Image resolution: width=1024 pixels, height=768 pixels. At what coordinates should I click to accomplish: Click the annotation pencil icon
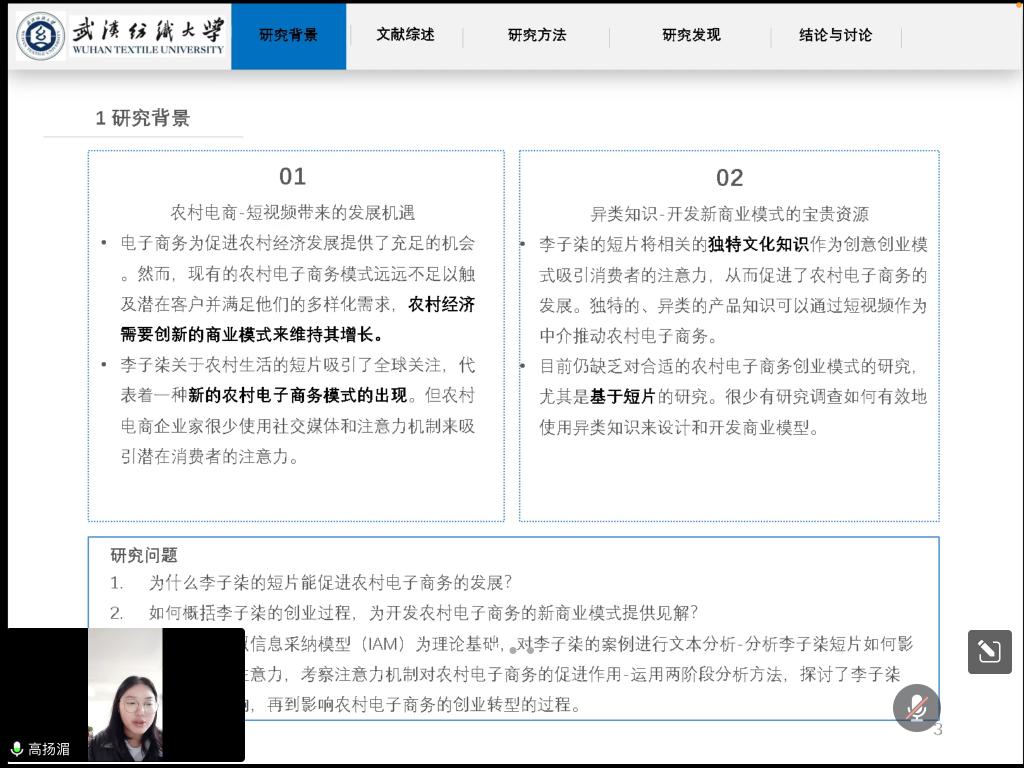tap(989, 652)
